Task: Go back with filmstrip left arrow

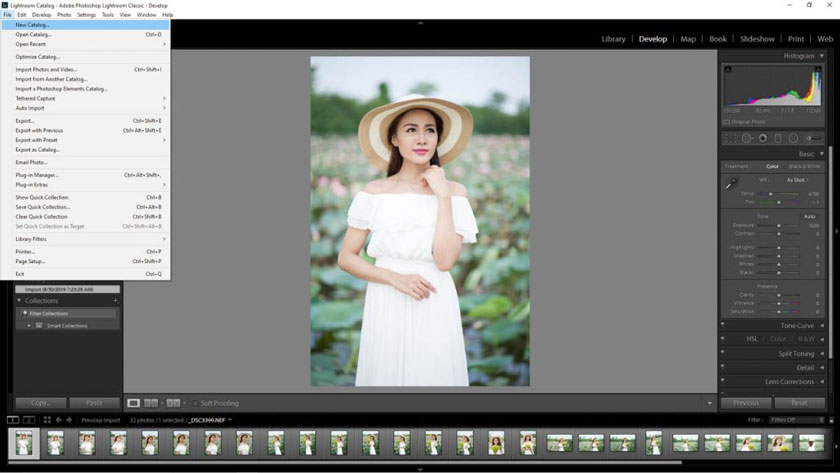Action: (58, 420)
